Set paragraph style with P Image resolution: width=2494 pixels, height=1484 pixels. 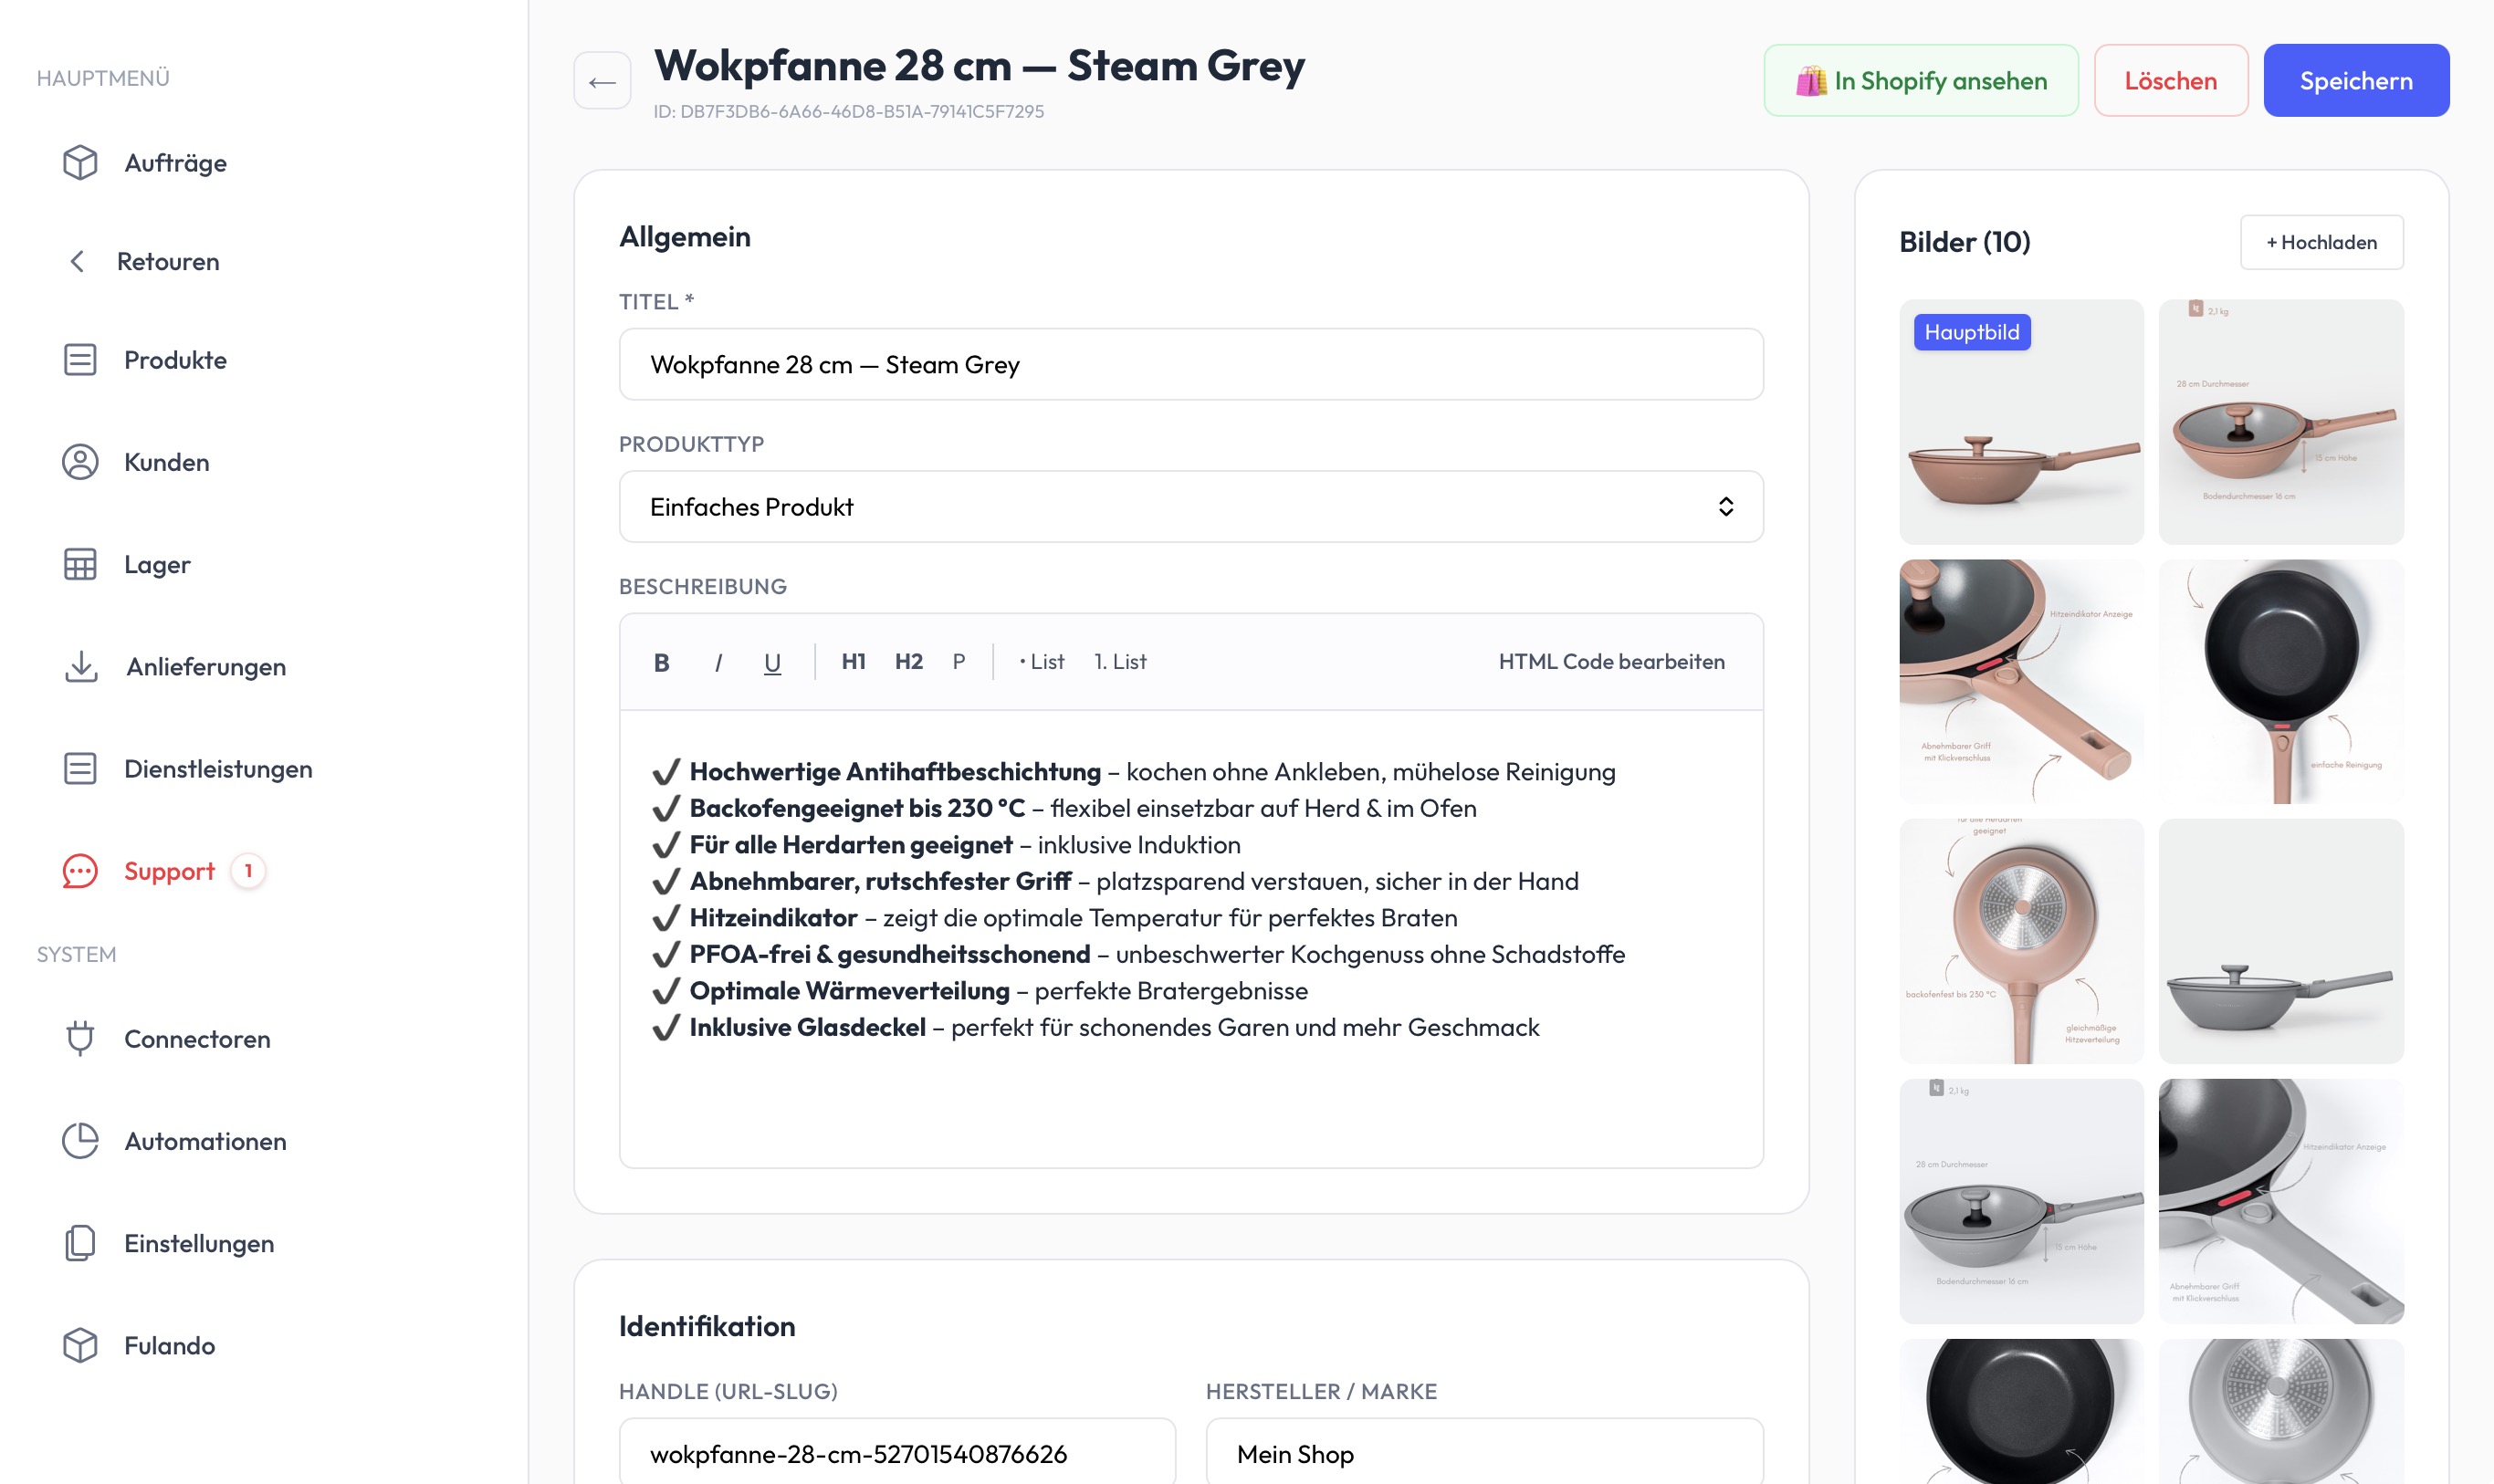(x=959, y=662)
